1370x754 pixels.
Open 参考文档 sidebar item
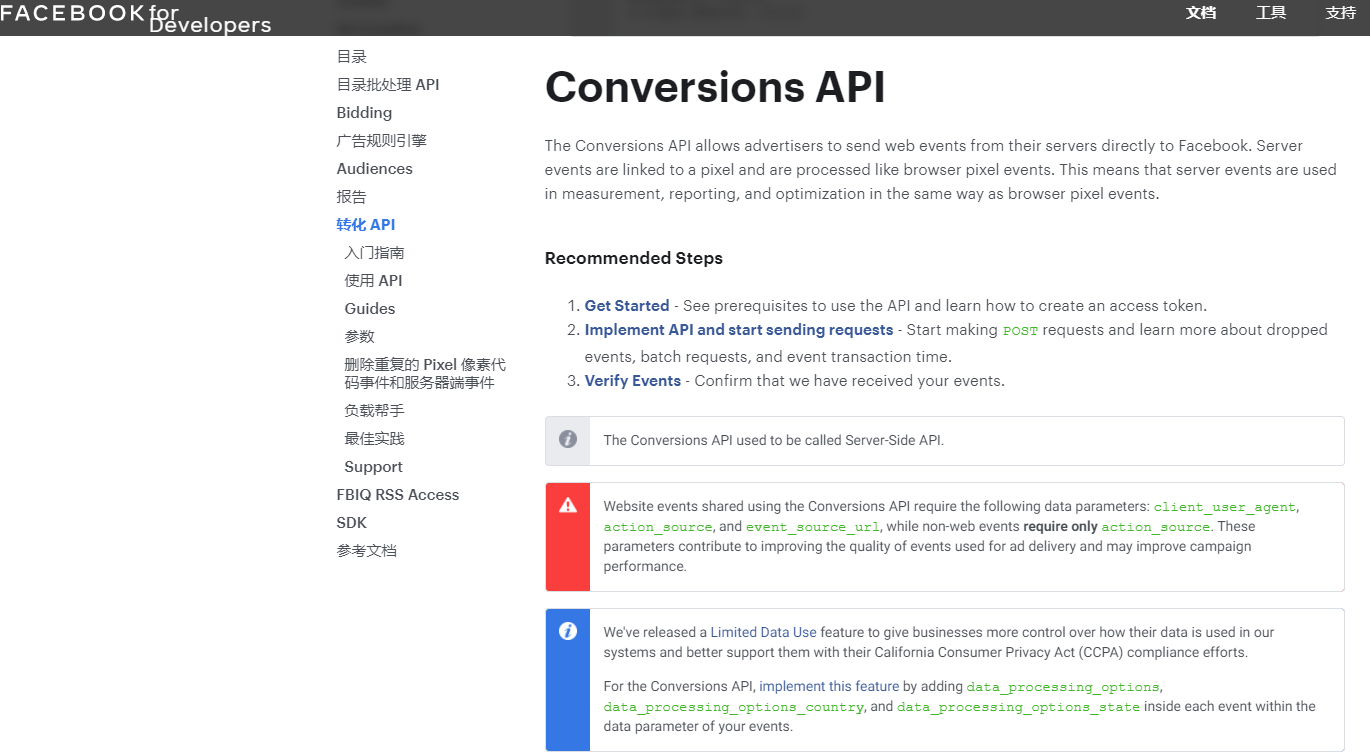click(367, 551)
